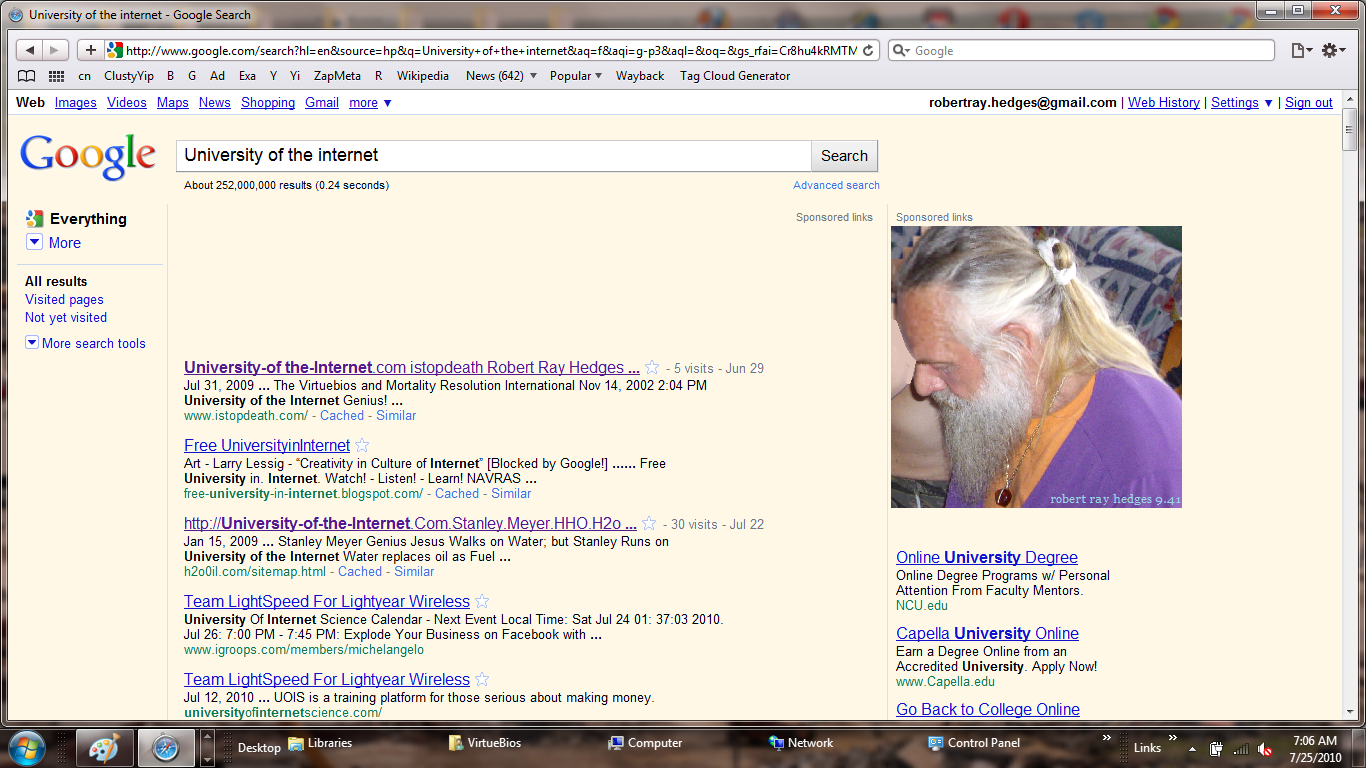This screenshot has height=768, width=1366.
Task: Launch Paint from the taskbar
Action: (x=105, y=746)
